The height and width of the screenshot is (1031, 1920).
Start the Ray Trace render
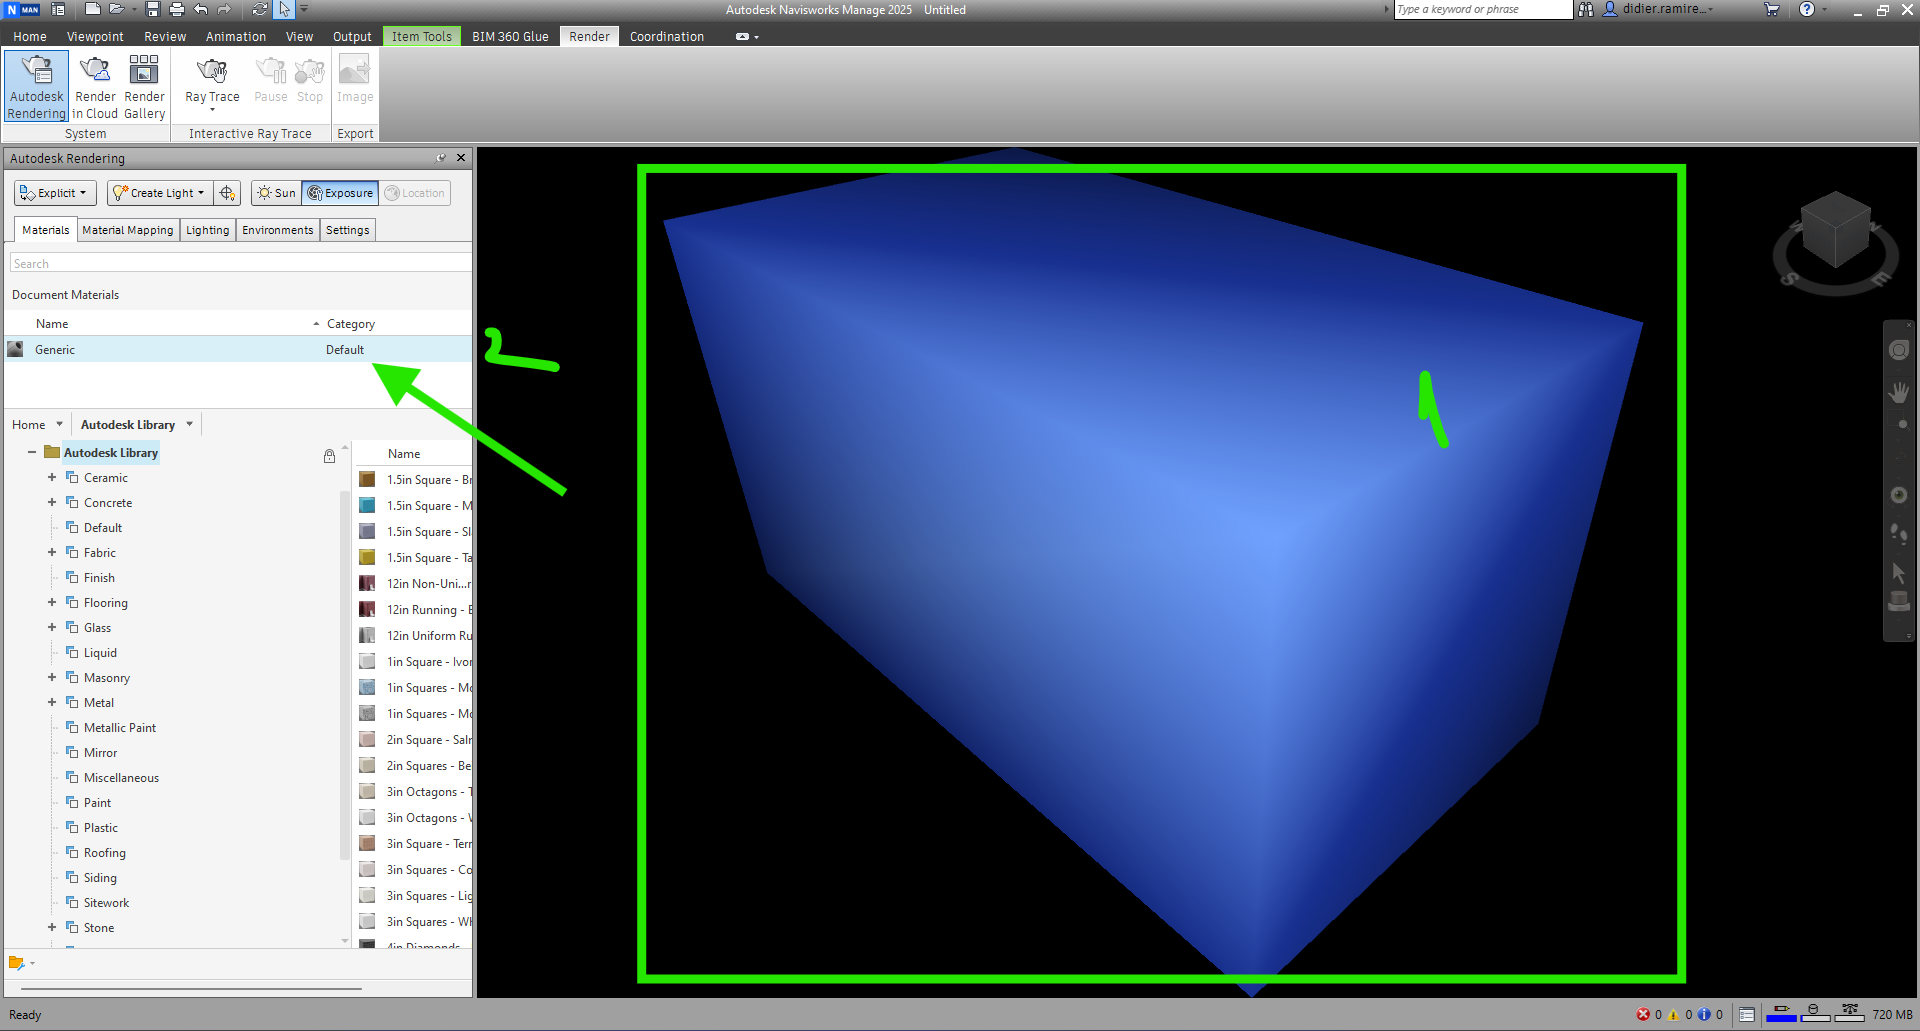[212, 85]
